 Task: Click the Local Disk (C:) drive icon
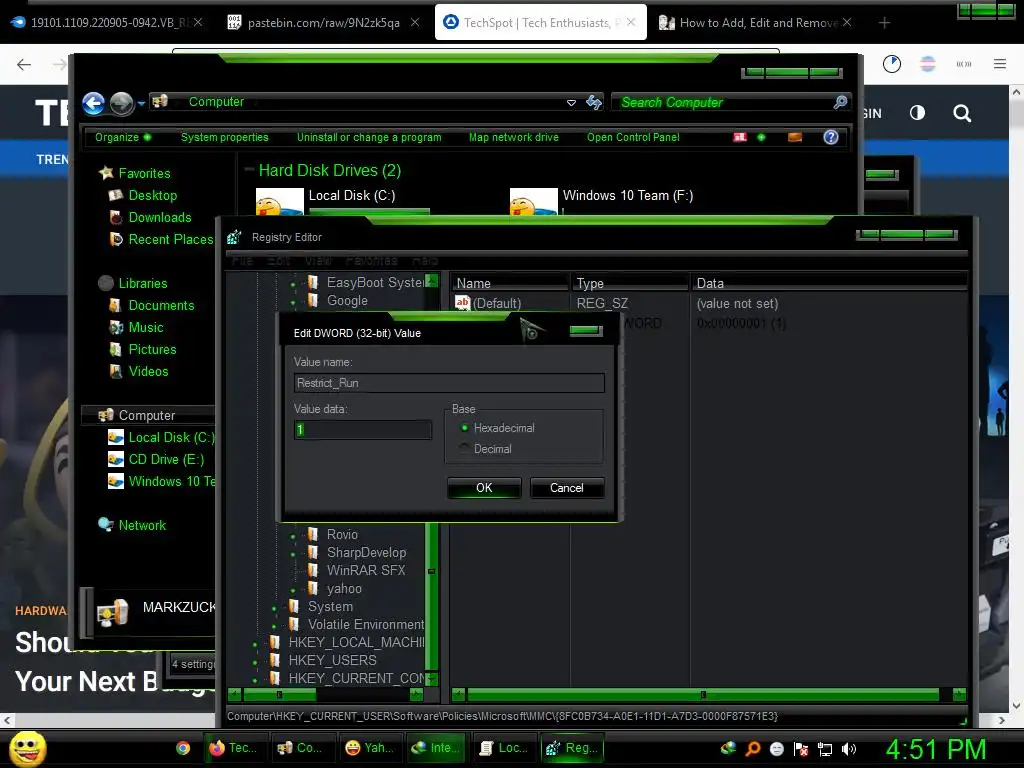point(280,202)
